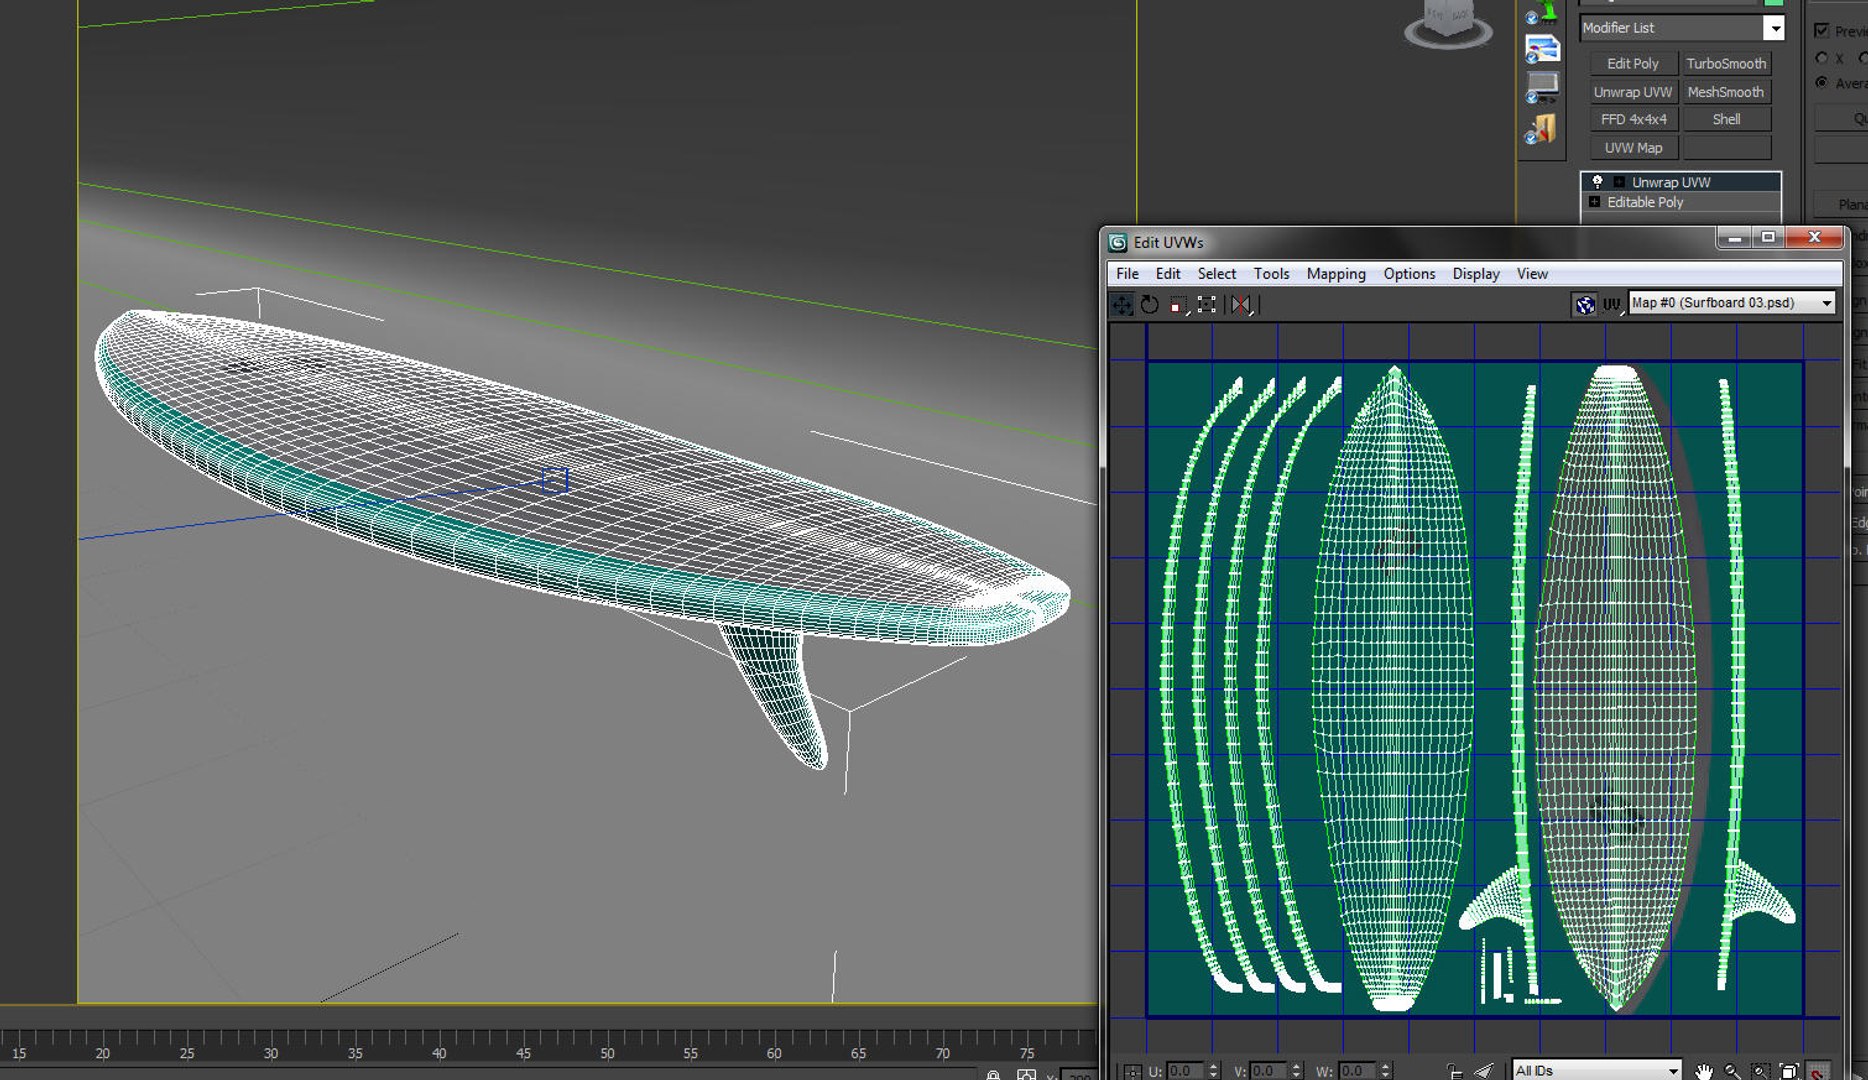Select the Scale tool in Edit UVWs
The width and height of the screenshot is (1868, 1080).
tap(1179, 304)
